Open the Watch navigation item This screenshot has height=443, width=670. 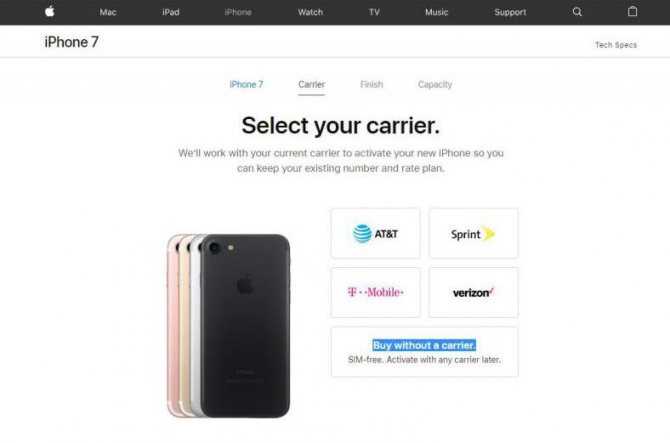[x=311, y=12]
